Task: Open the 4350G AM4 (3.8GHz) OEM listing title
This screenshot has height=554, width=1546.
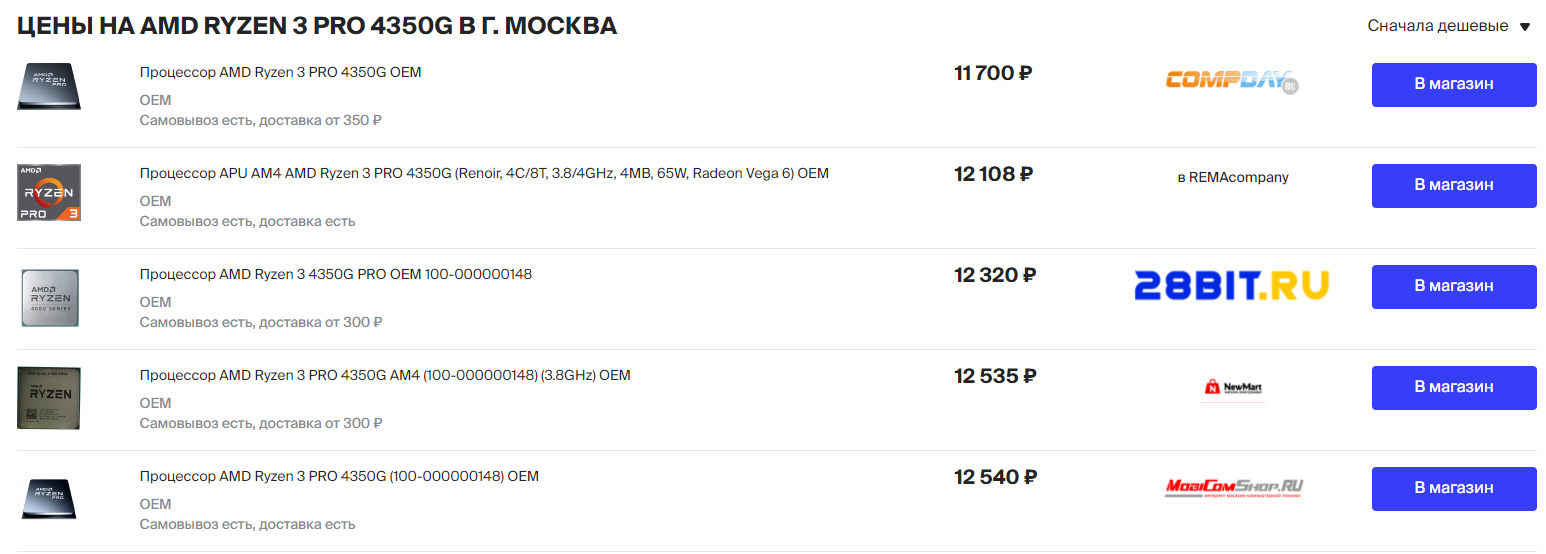Action: click(385, 375)
